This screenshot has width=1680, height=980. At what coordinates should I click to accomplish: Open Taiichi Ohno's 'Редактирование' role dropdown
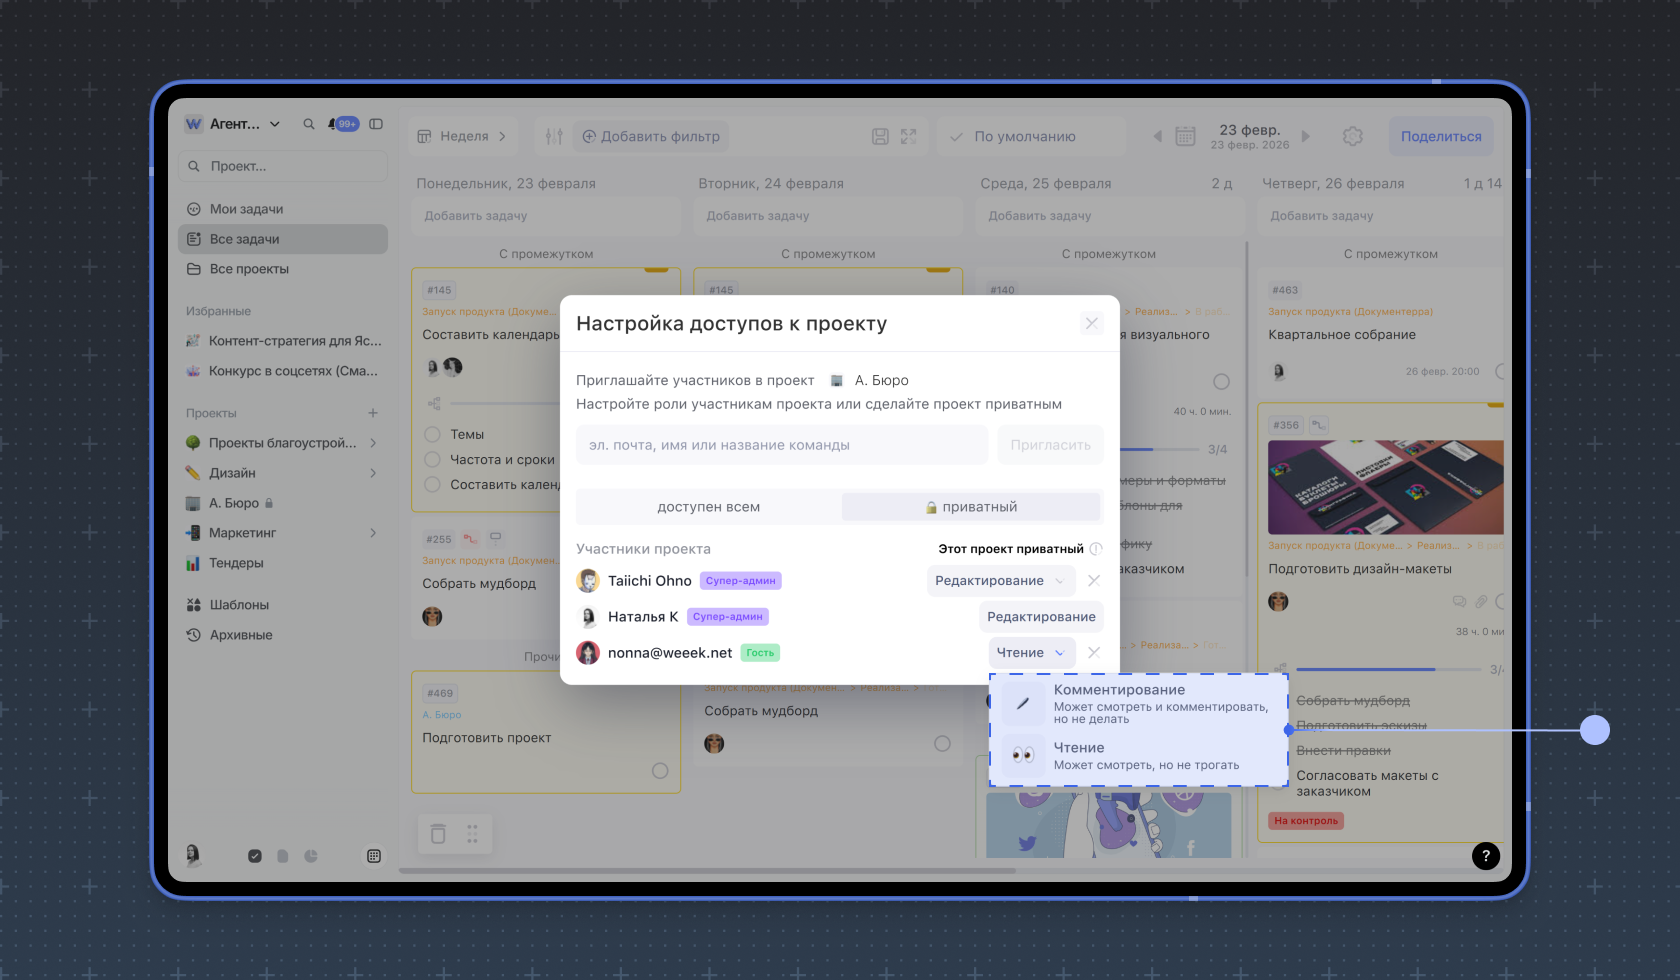pos(1000,581)
